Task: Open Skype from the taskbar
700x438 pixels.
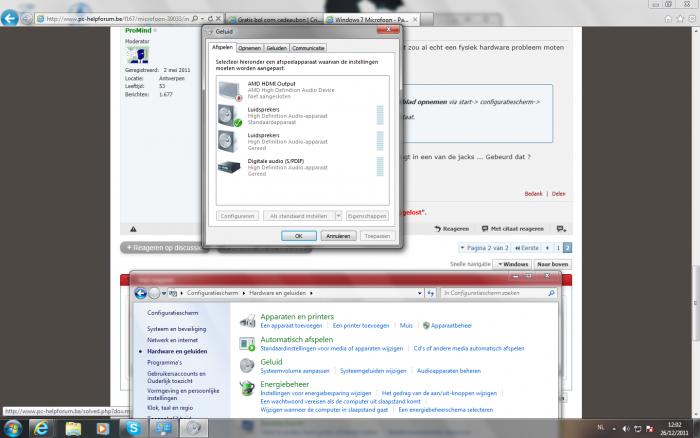Action: coord(133,429)
